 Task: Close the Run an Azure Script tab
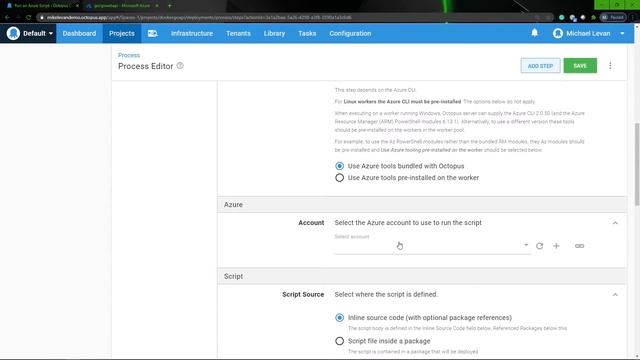click(77, 6)
